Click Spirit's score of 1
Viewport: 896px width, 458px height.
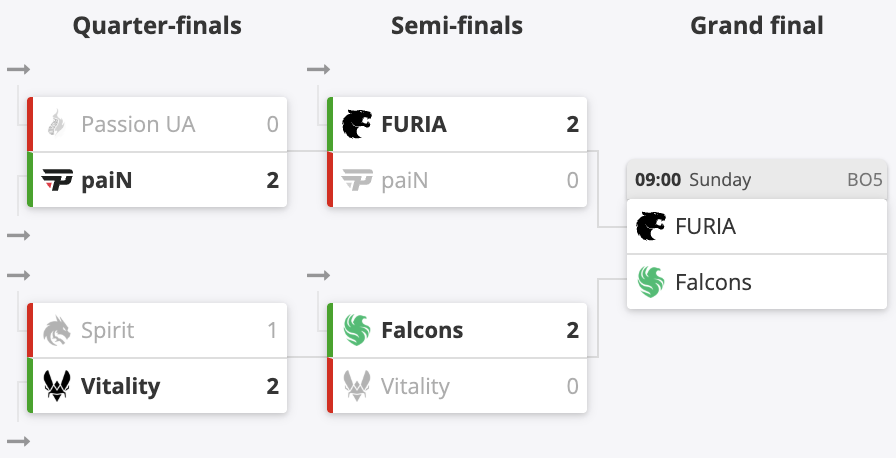[x=272, y=330]
